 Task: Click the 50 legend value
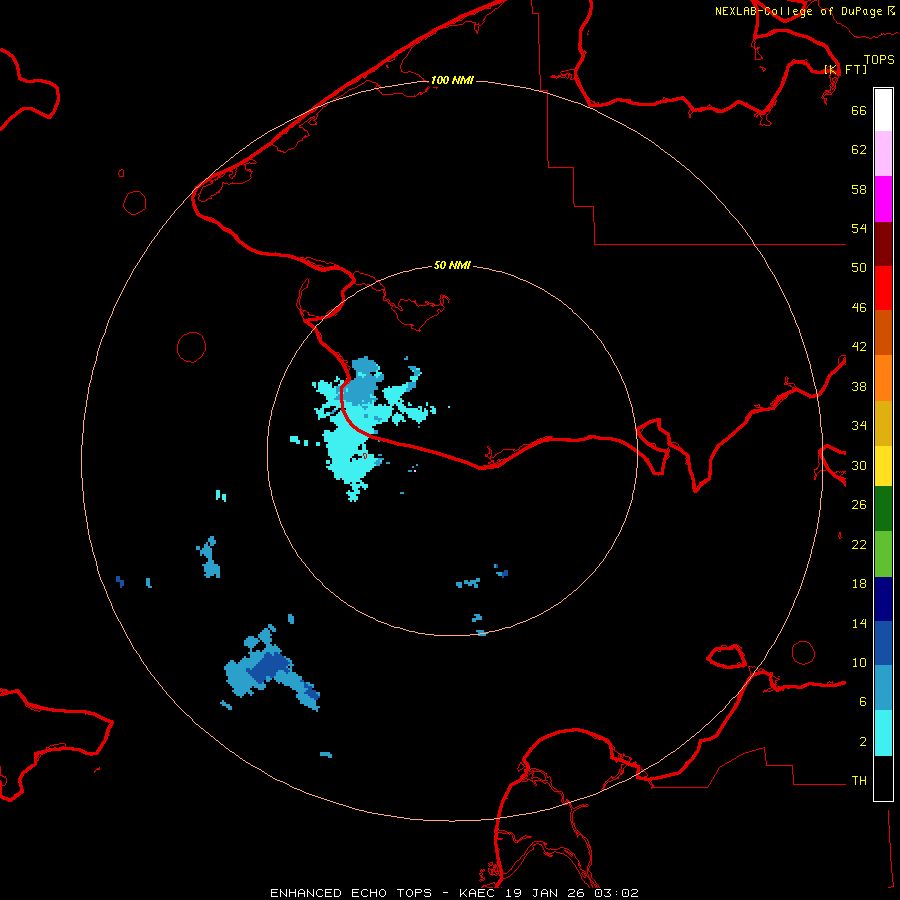coord(859,268)
